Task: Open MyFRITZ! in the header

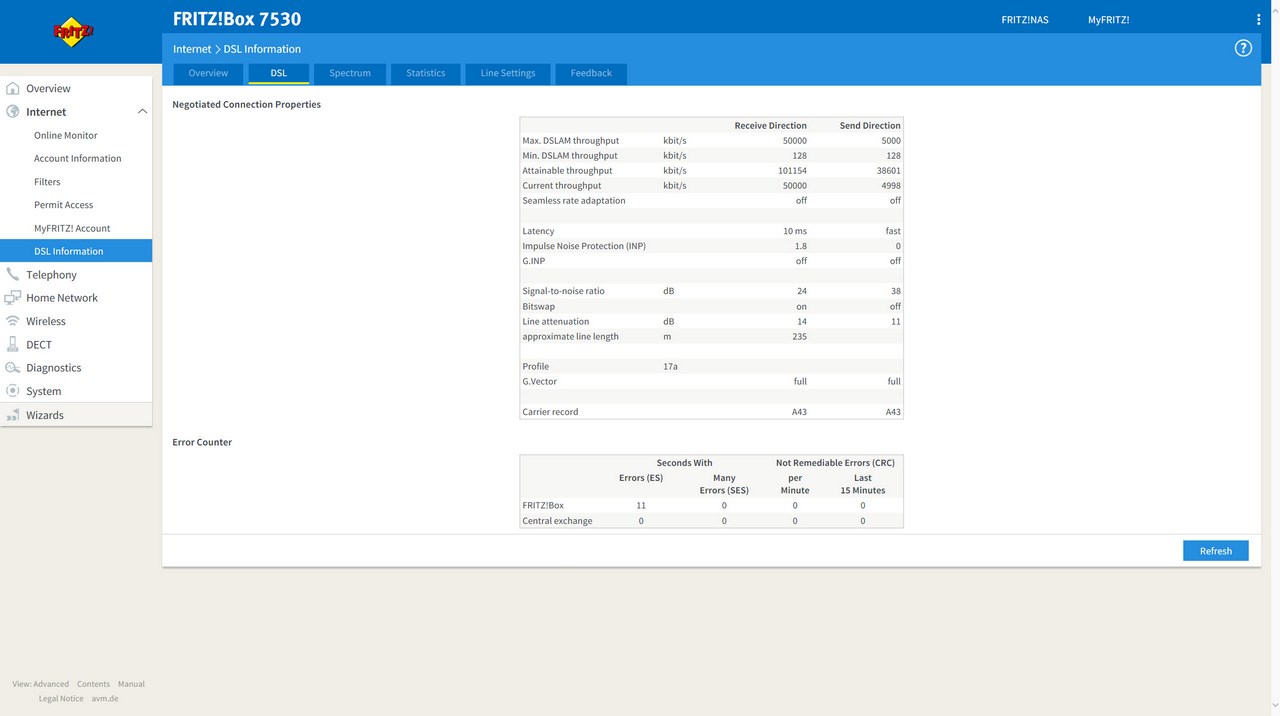Action: point(1109,20)
